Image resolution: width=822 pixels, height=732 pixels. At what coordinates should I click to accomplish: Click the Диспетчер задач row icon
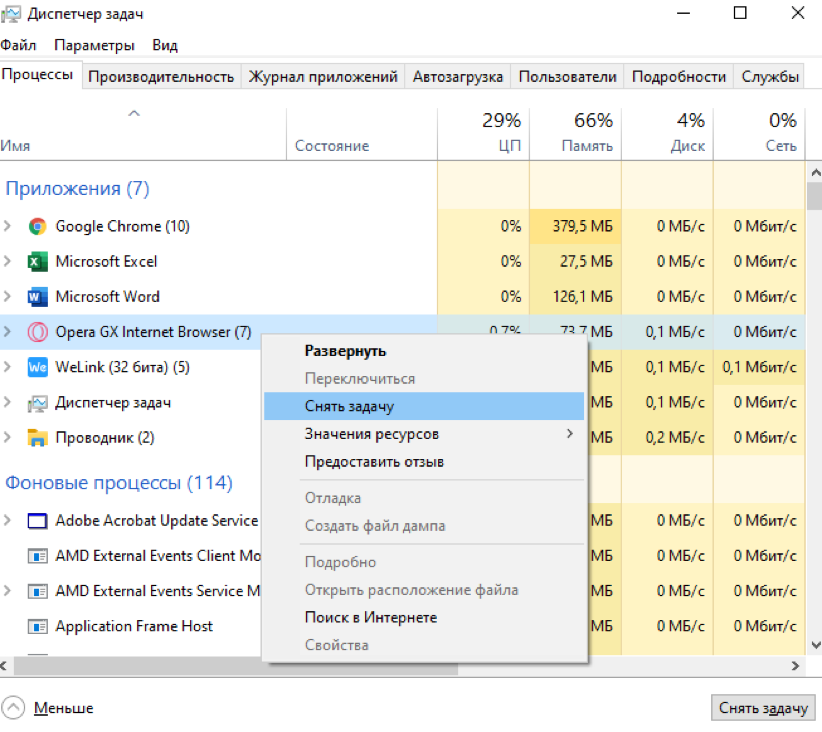click(37, 403)
